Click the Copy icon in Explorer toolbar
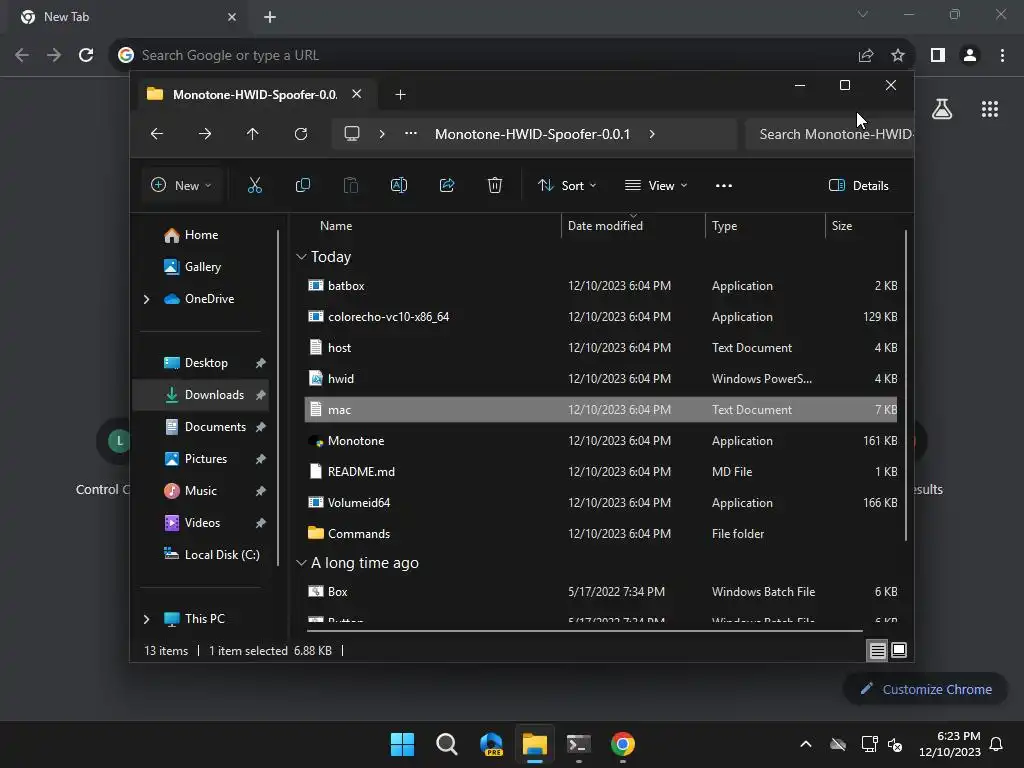The width and height of the screenshot is (1024, 768). click(x=302, y=185)
